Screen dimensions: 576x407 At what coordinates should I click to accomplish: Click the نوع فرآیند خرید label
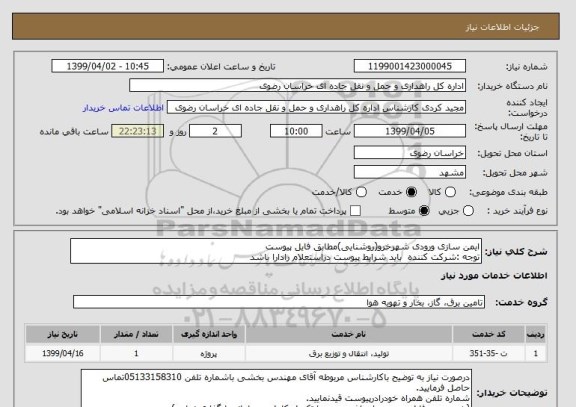517,211
